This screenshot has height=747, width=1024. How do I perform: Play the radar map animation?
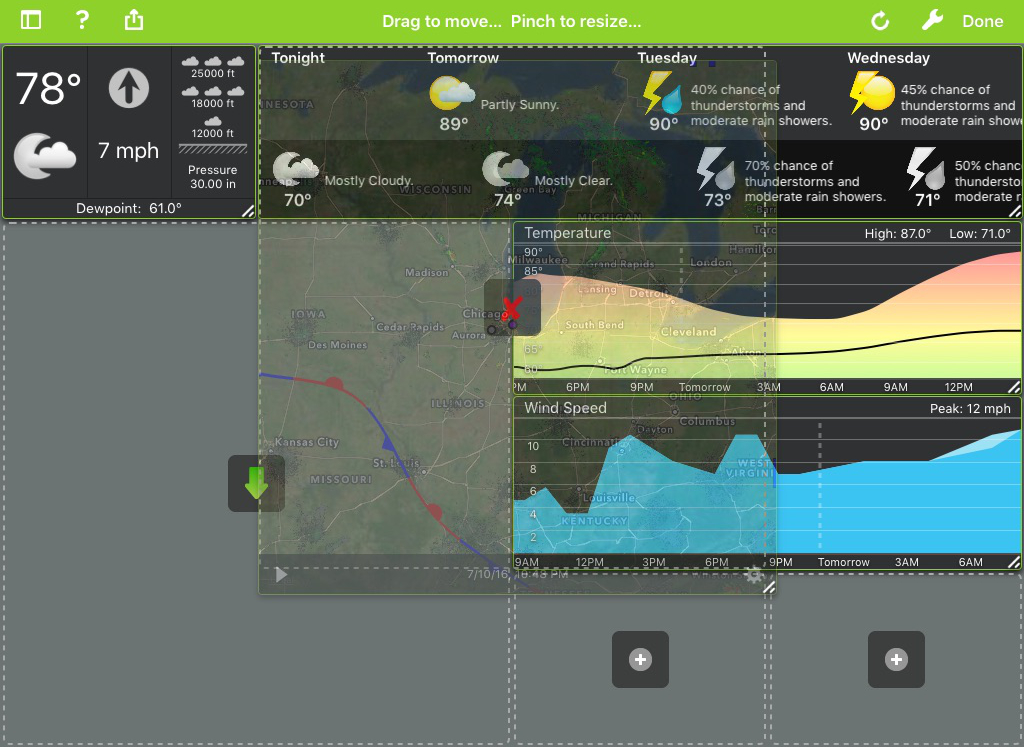[x=281, y=575]
